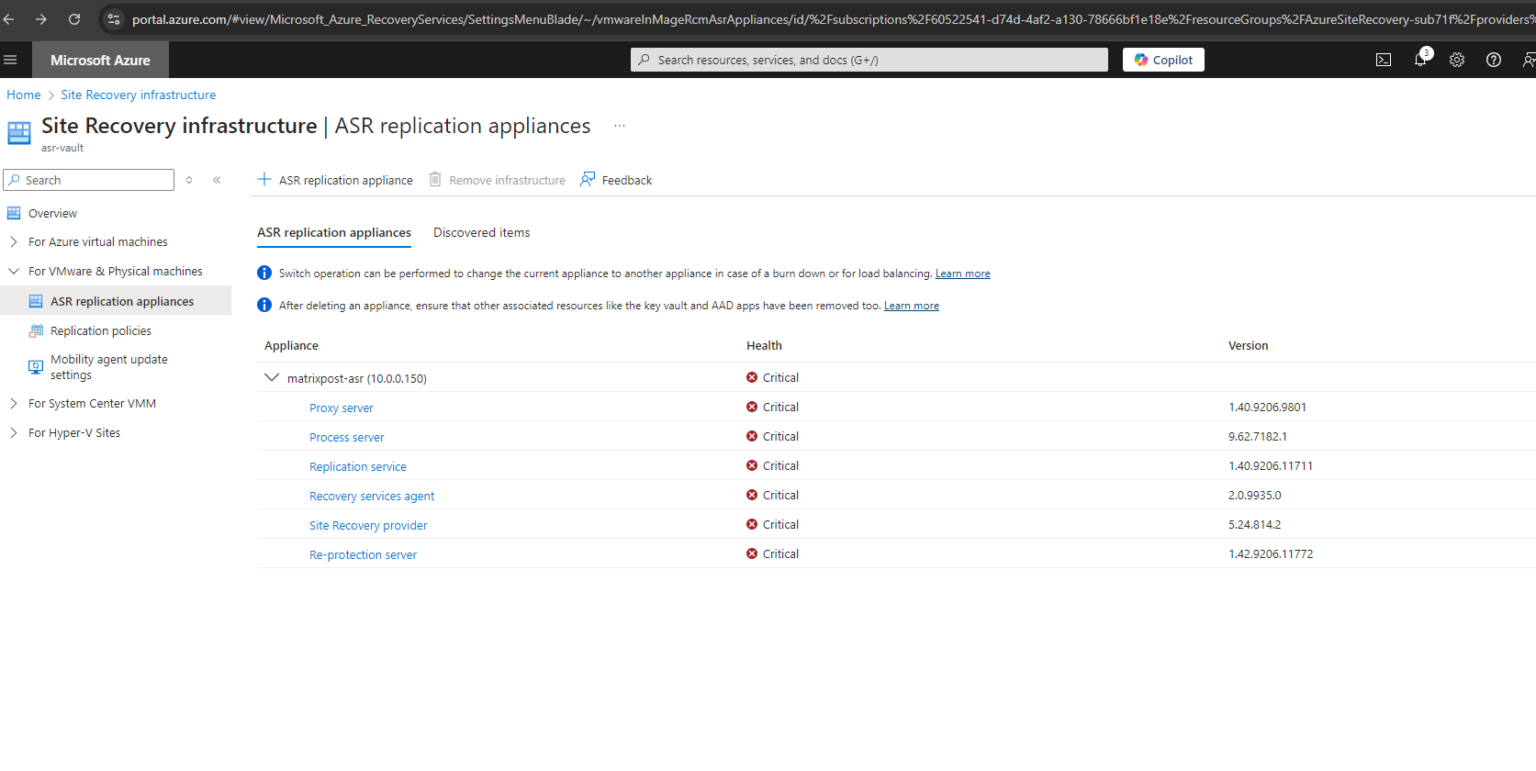
Task: Click the Home breadcrumb link
Action: [x=24, y=95]
